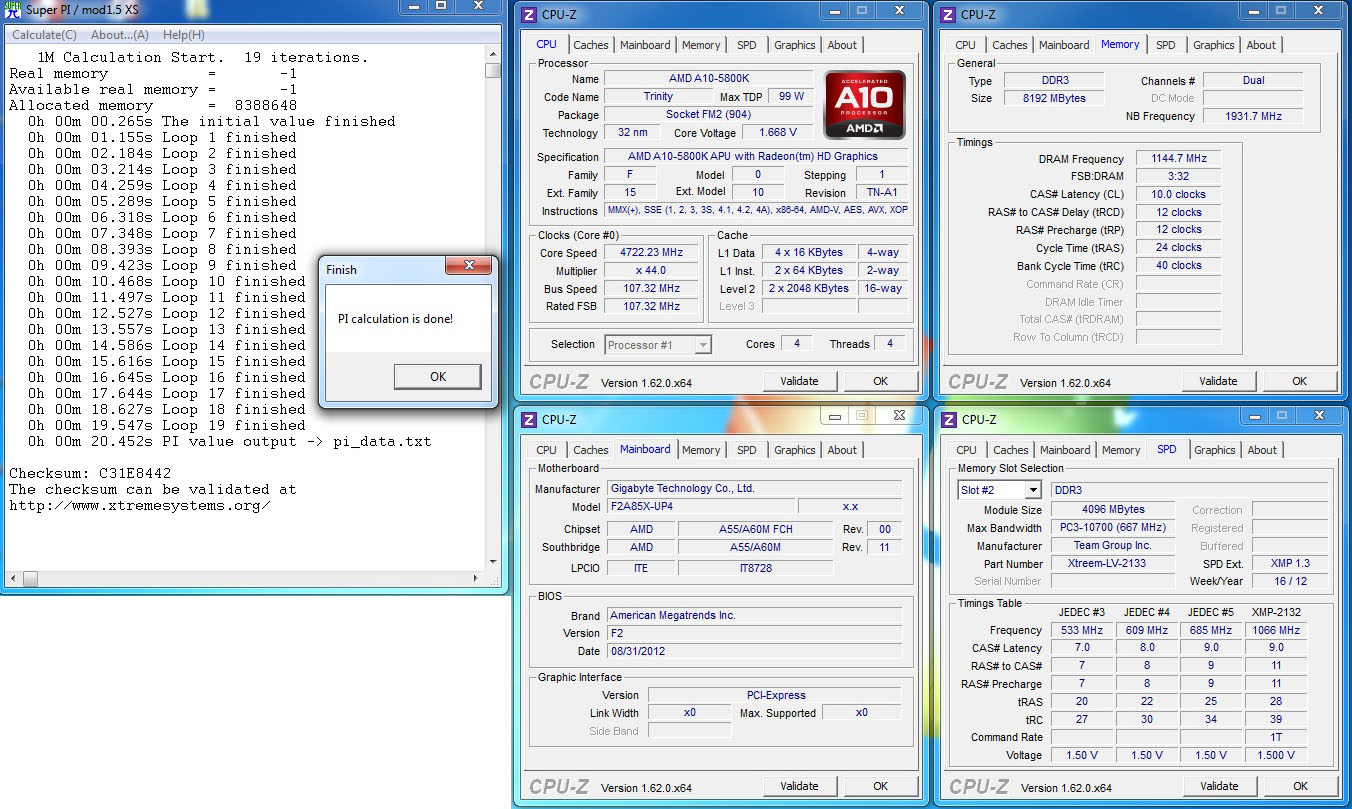Click the AMD A10 processor logo image
The height and width of the screenshot is (809, 1352).
point(864,104)
